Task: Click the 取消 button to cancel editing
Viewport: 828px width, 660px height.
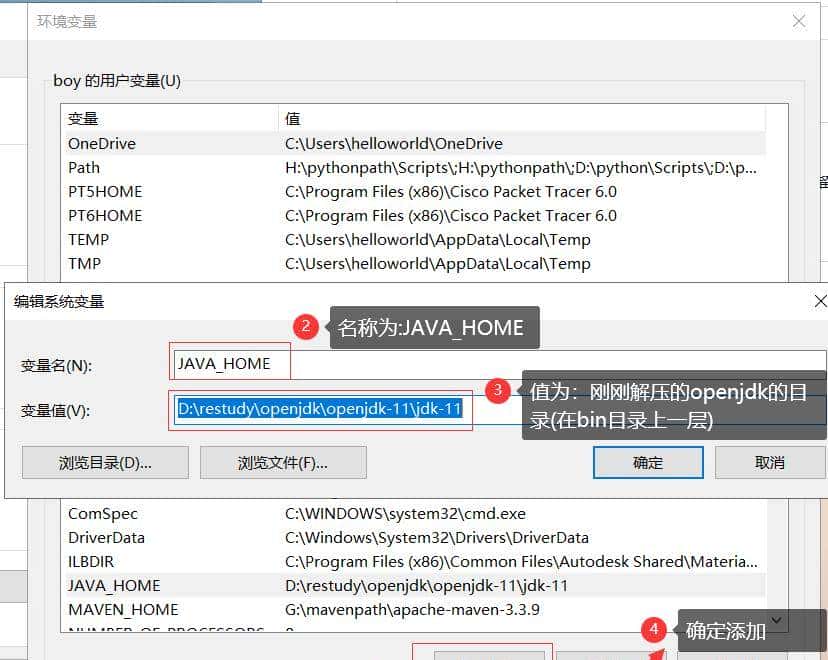Action: click(770, 462)
